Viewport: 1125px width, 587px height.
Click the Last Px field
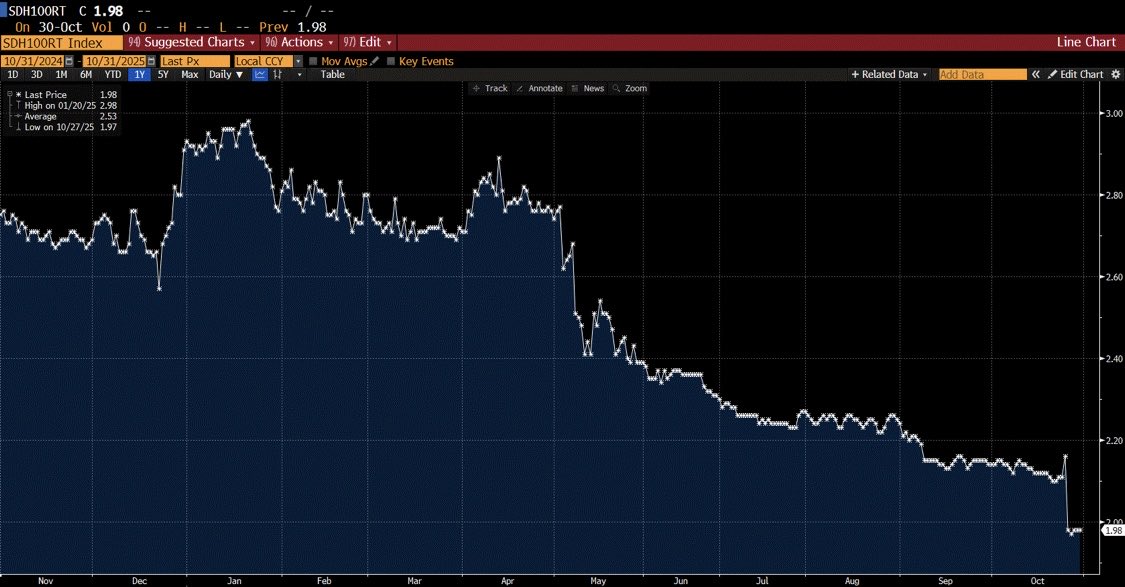(x=194, y=62)
